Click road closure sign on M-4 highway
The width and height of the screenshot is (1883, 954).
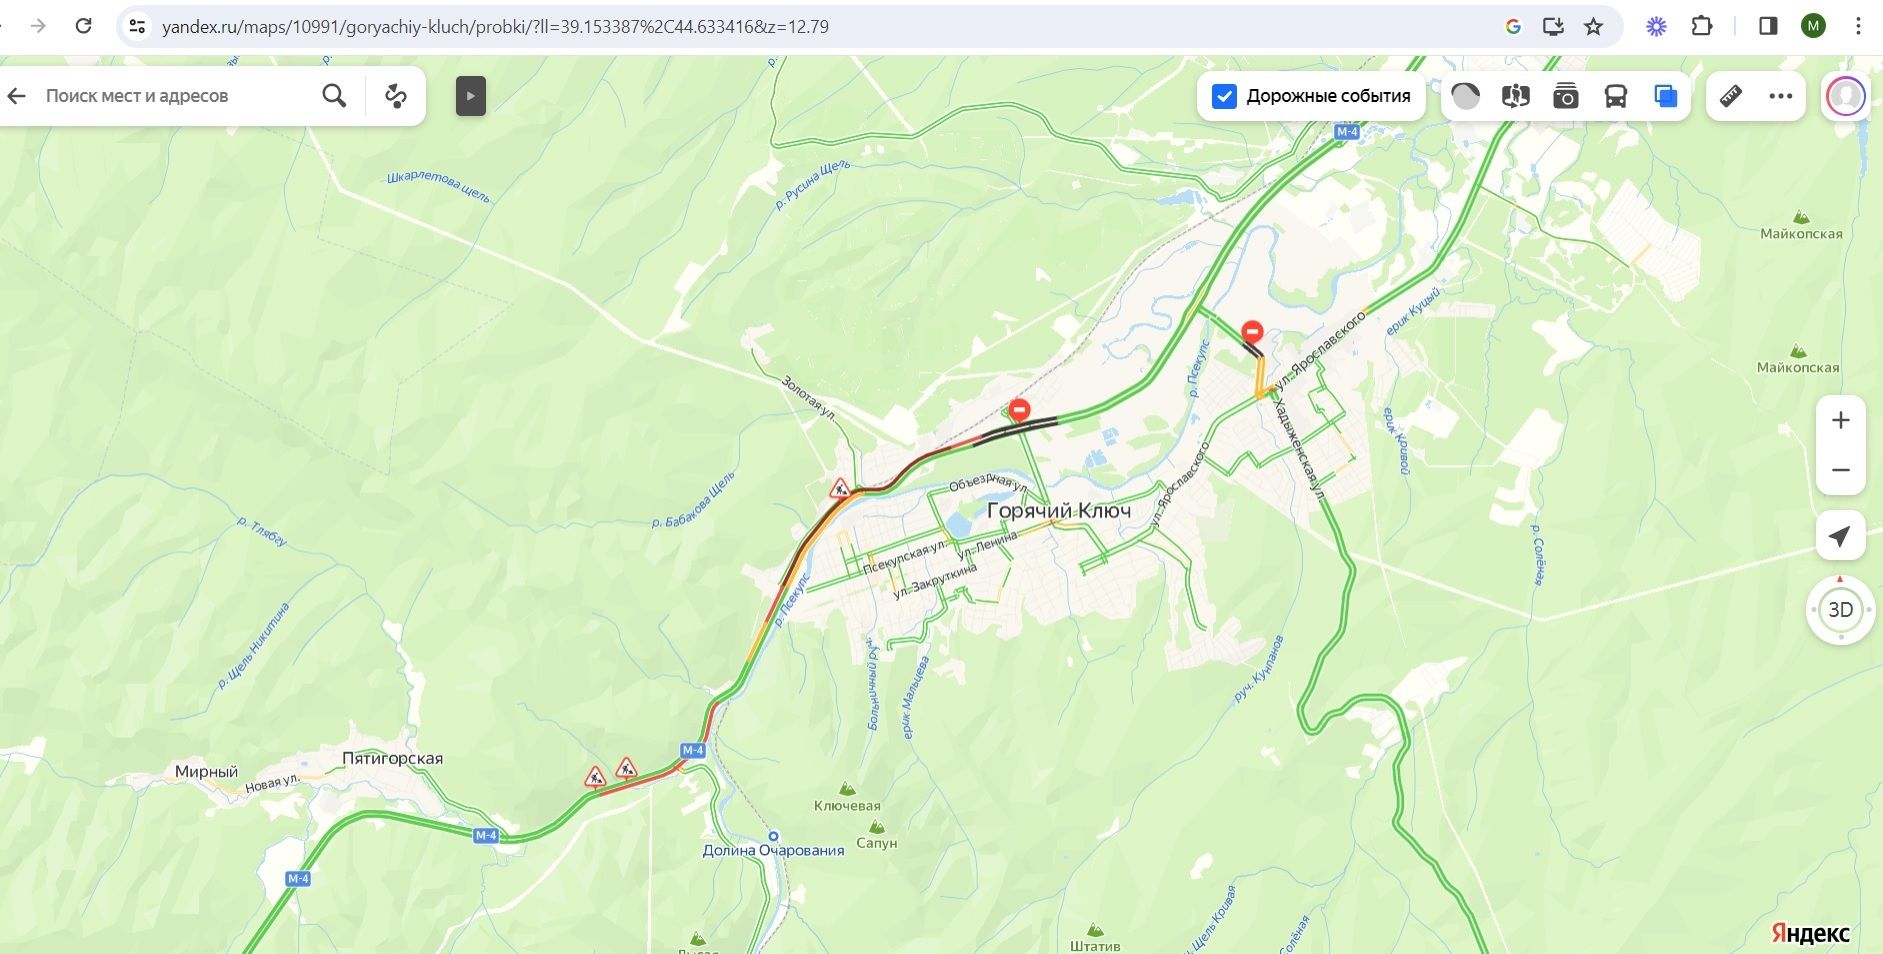[1019, 410]
